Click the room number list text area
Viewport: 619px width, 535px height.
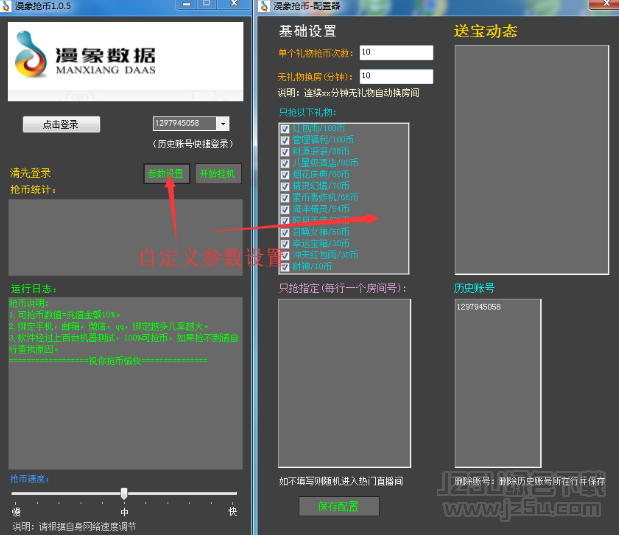tap(344, 383)
